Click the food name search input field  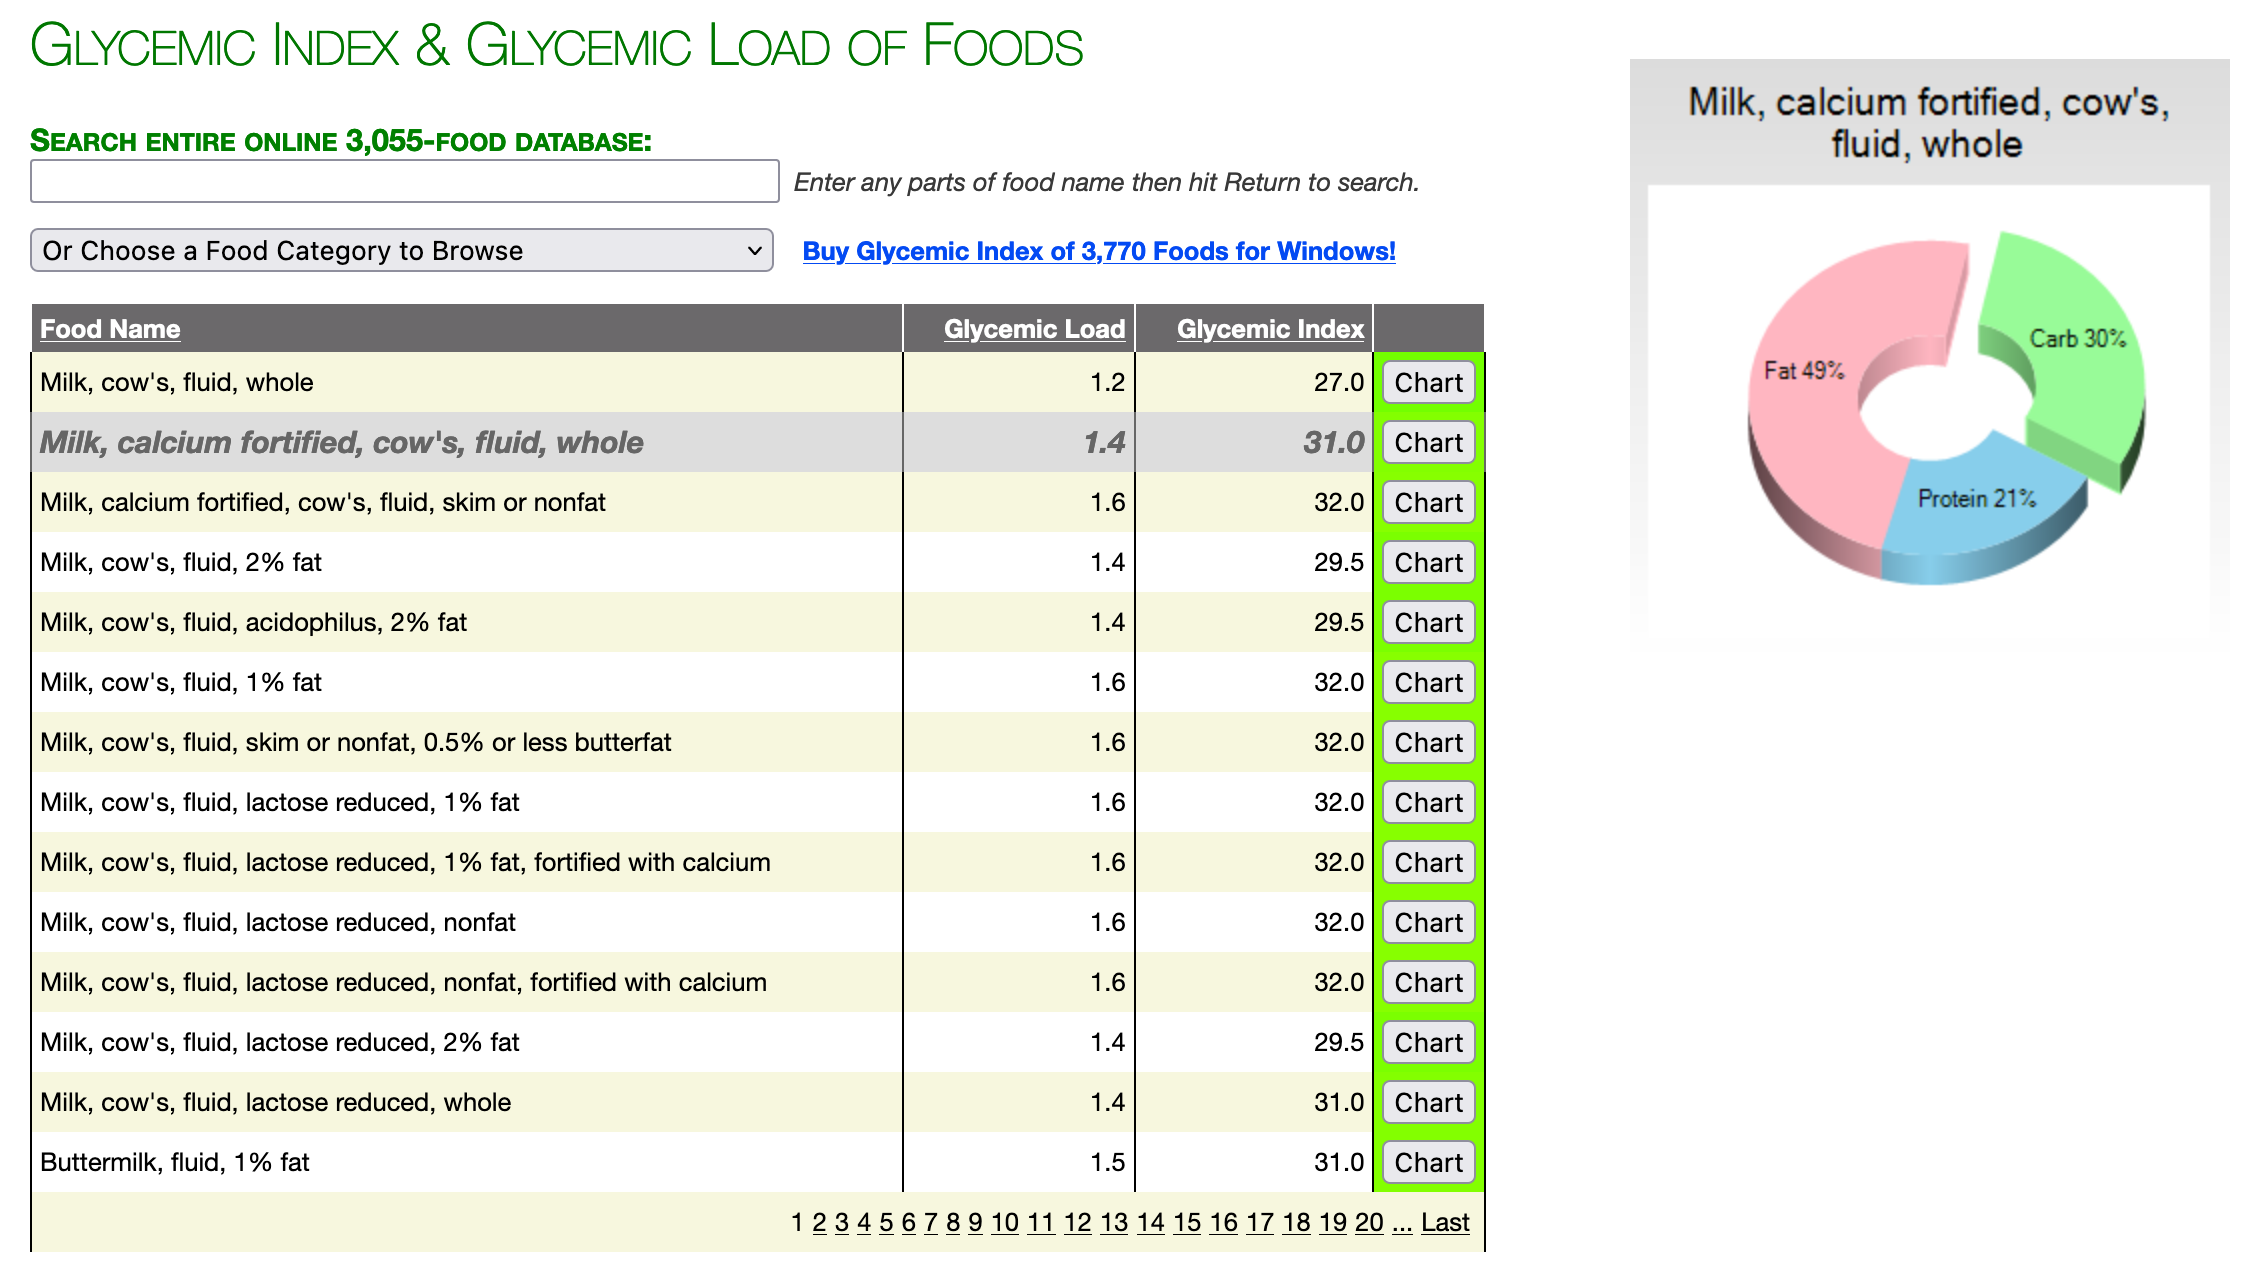[404, 181]
